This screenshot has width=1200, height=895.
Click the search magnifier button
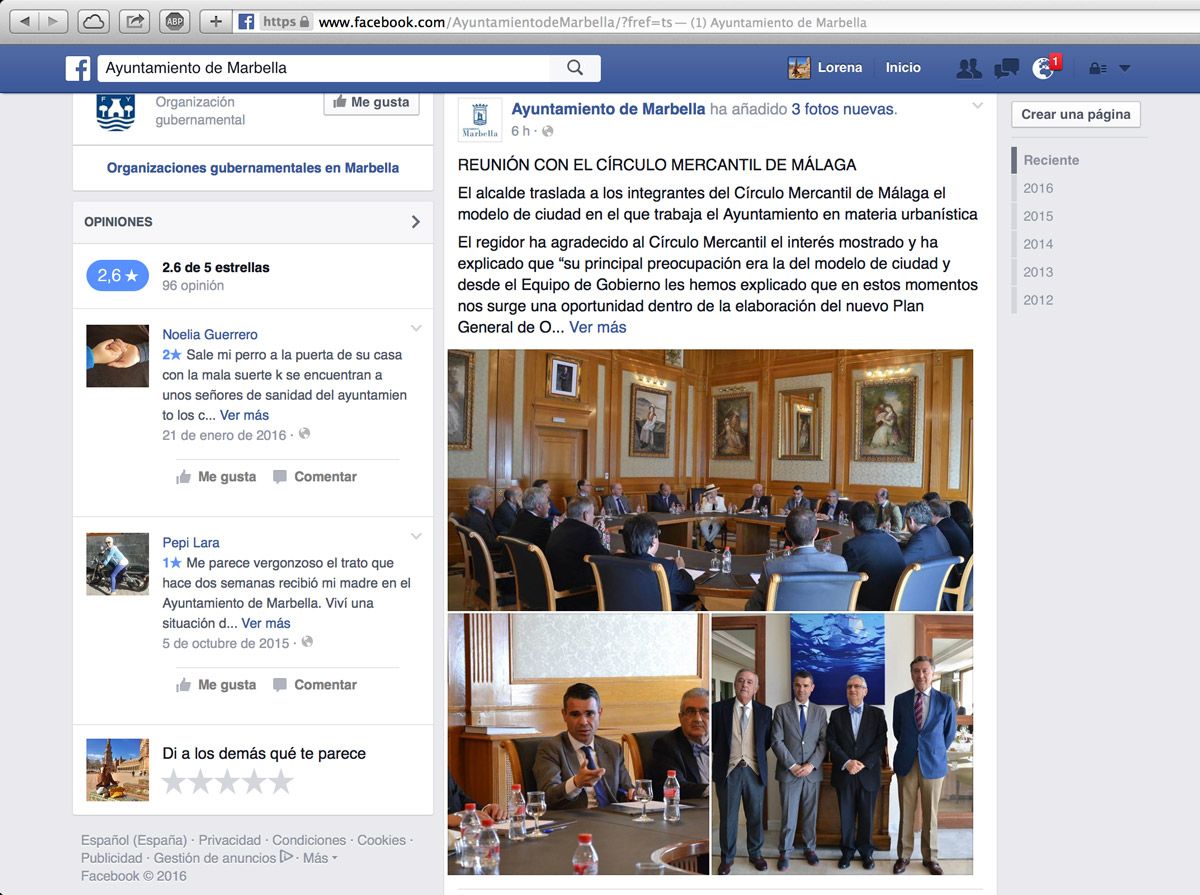(575, 68)
